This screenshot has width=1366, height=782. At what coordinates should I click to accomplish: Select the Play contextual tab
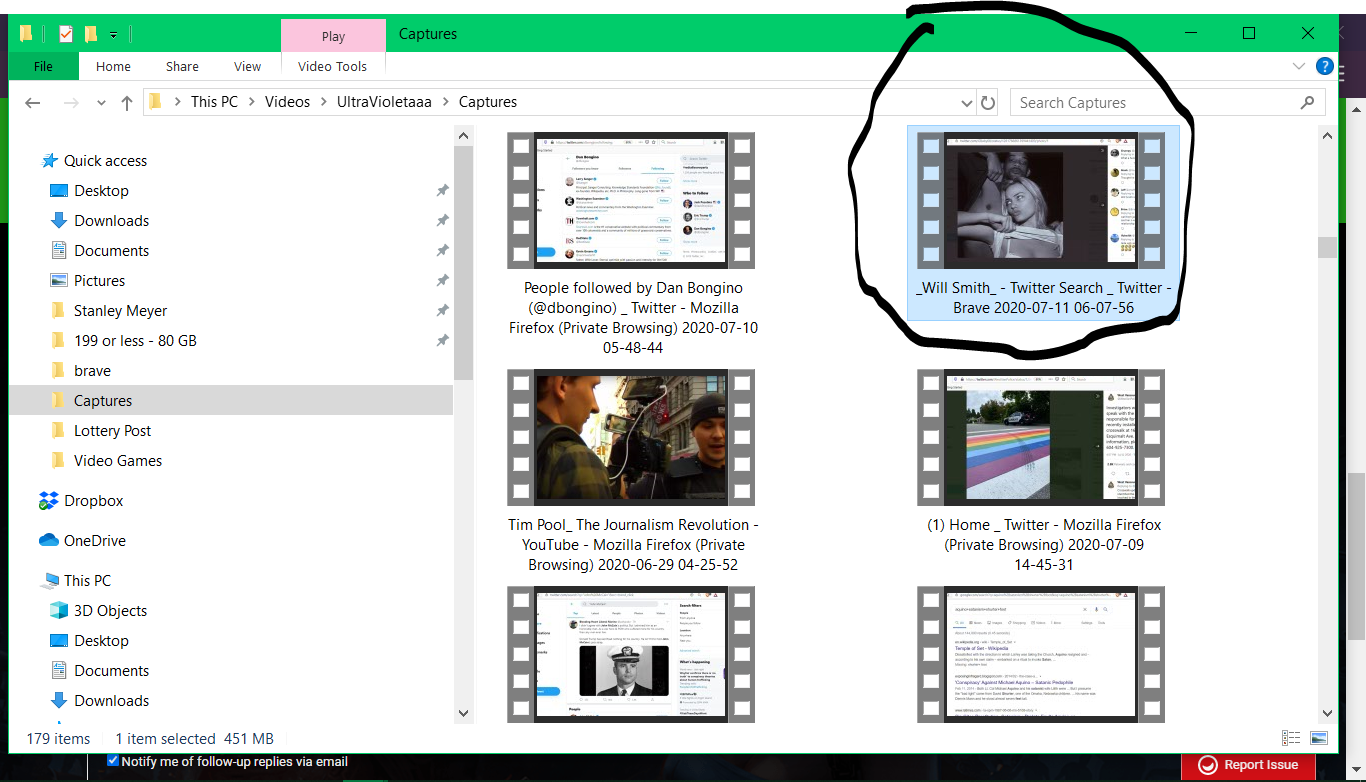333,36
